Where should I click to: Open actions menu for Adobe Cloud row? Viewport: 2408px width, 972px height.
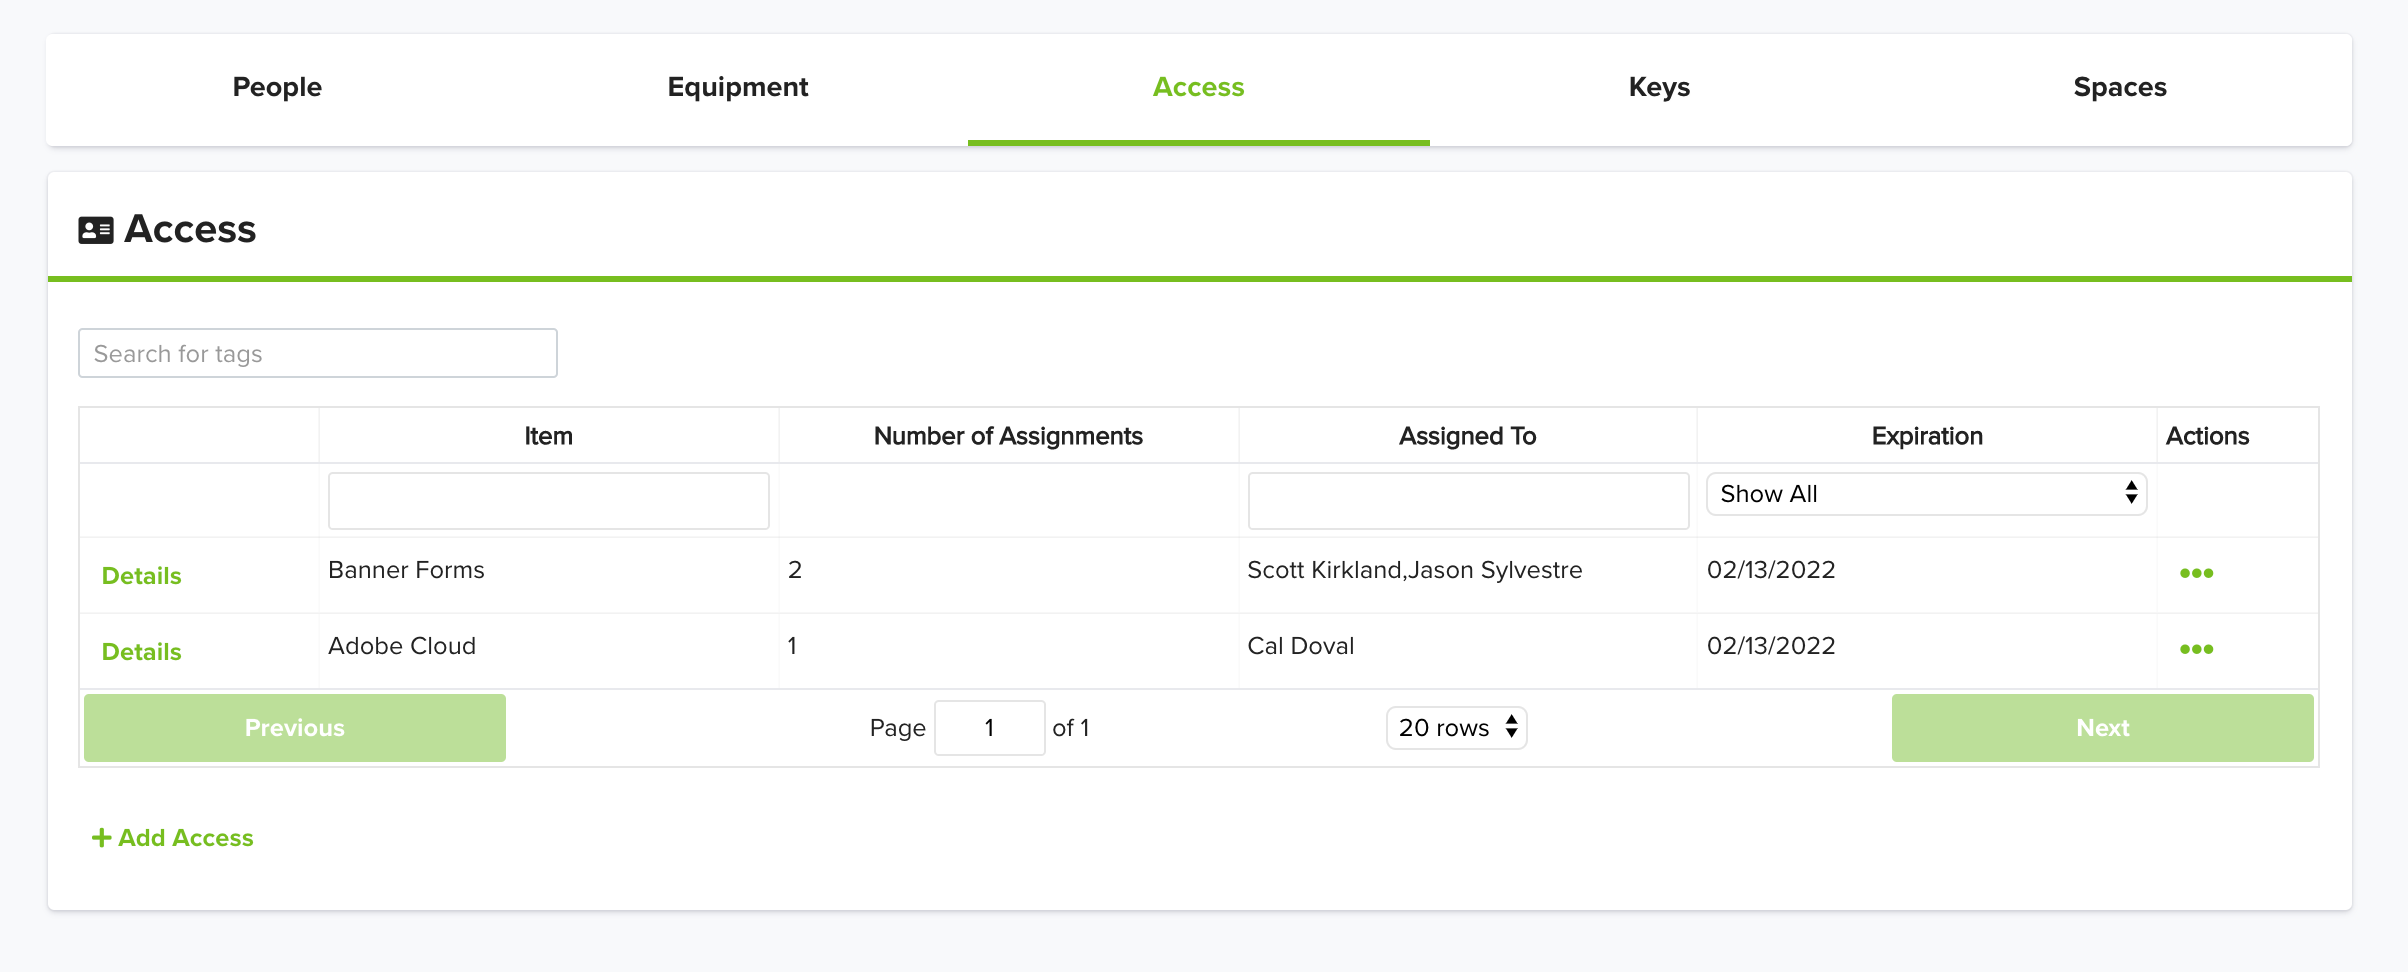coord(2196,649)
